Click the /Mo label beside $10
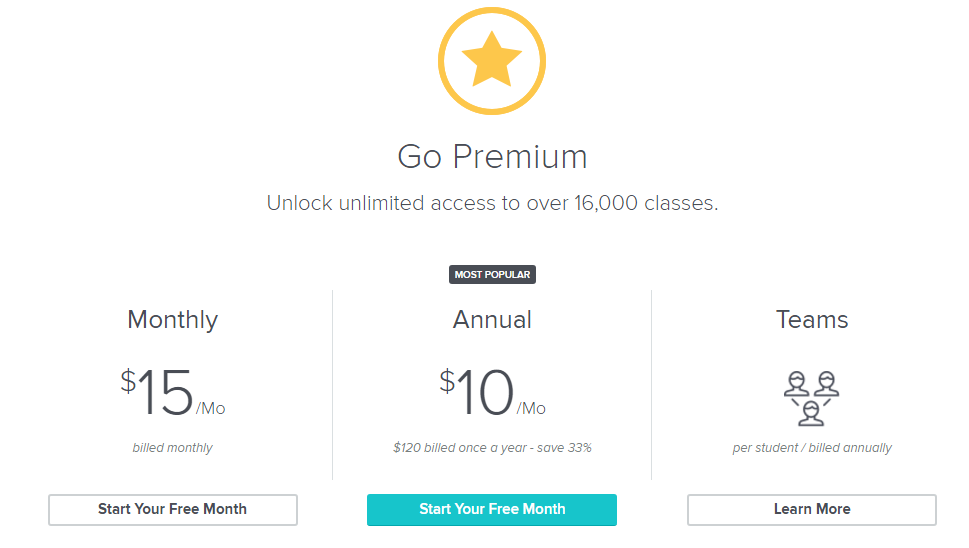The image size is (969, 548). pyautogui.click(x=531, y=408)
